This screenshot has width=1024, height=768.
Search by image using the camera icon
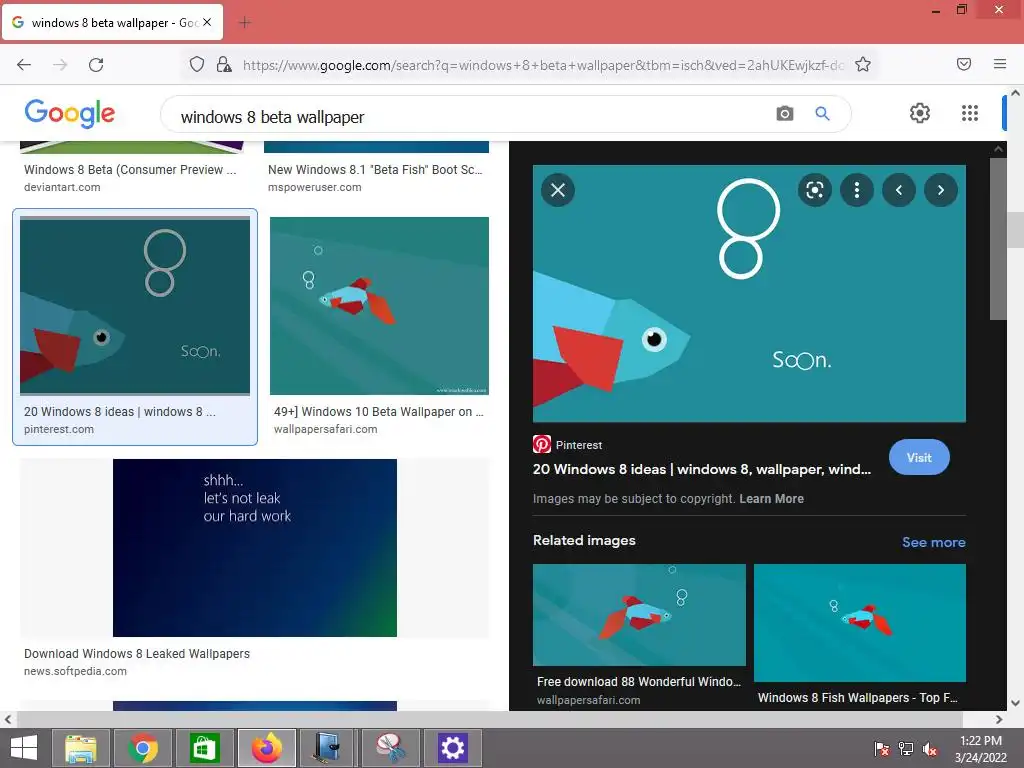pyautogui.click(x=784, y=114)
